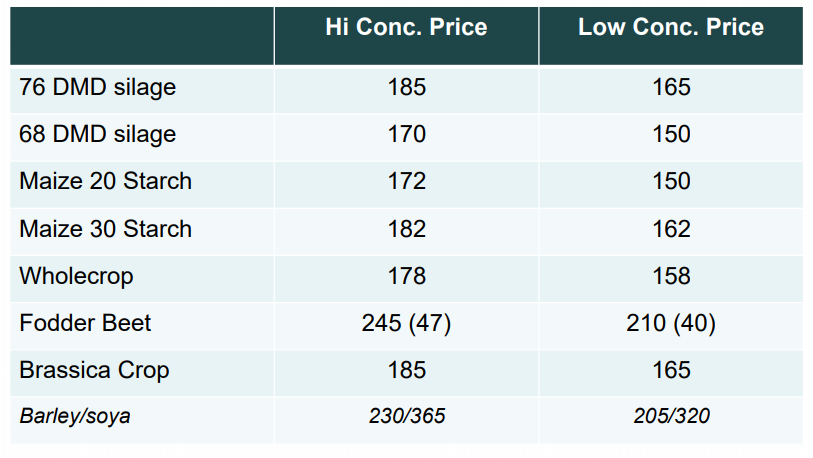Select the Fodder Beet row label

click(x=85, y=323)
